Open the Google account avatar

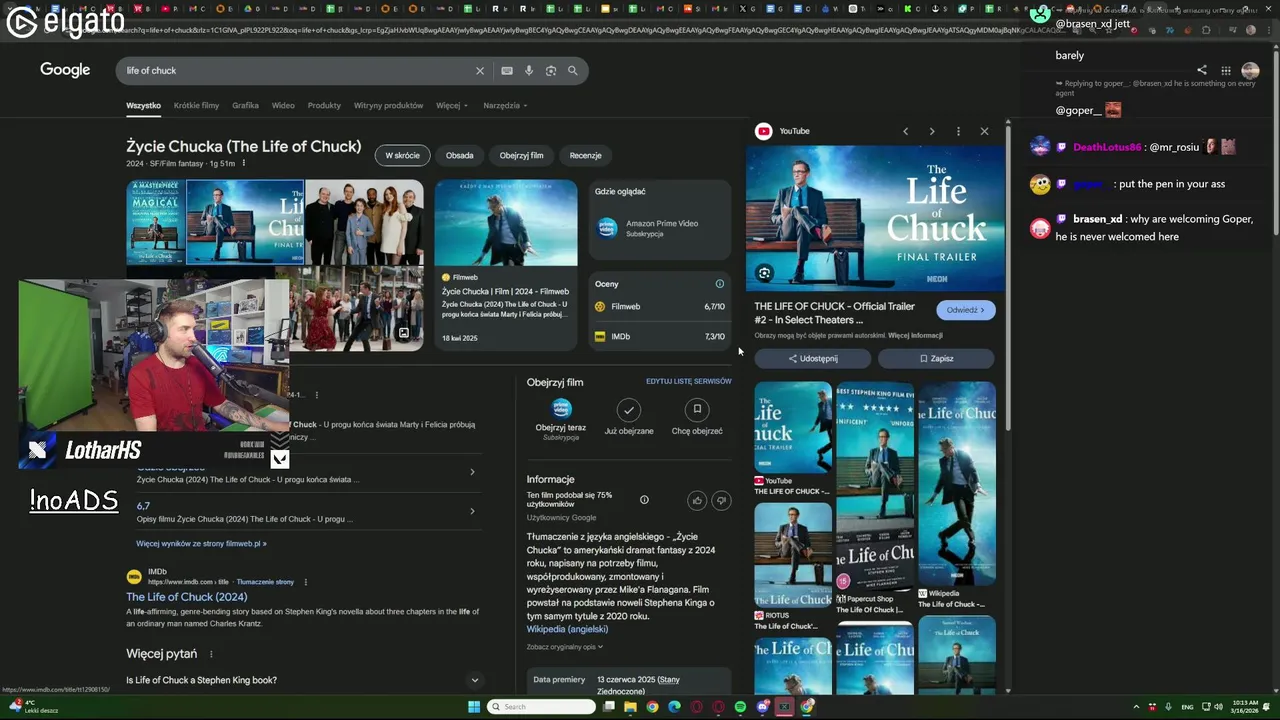1250,71
